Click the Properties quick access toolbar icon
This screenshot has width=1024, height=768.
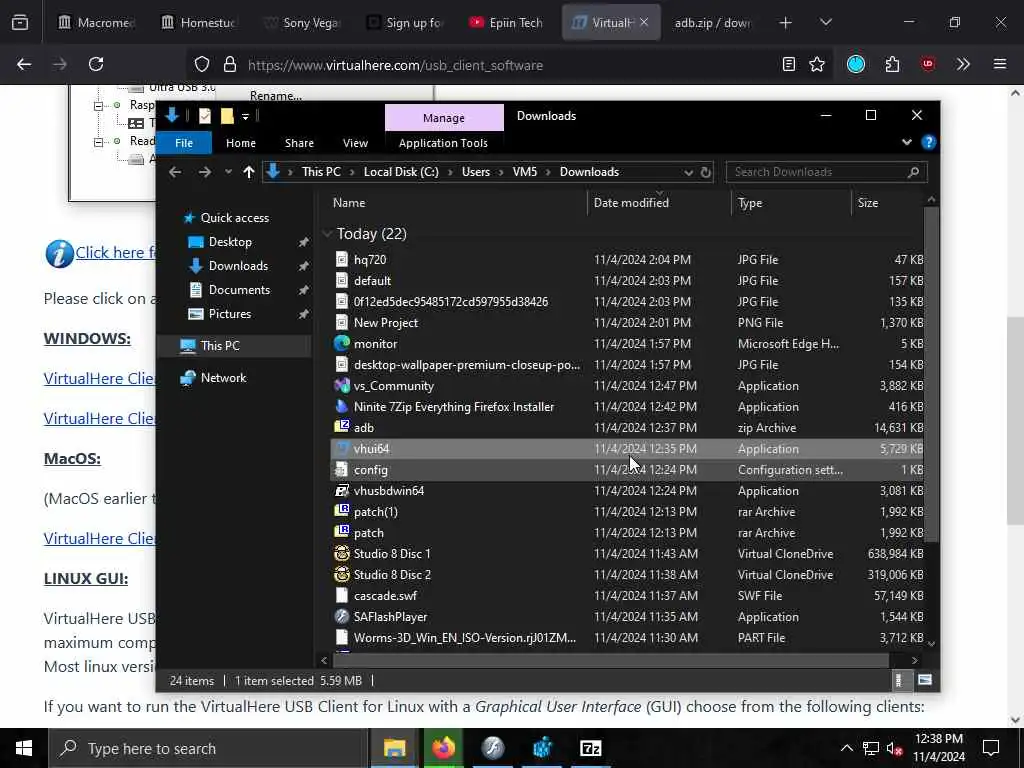[x=205, y=116]
